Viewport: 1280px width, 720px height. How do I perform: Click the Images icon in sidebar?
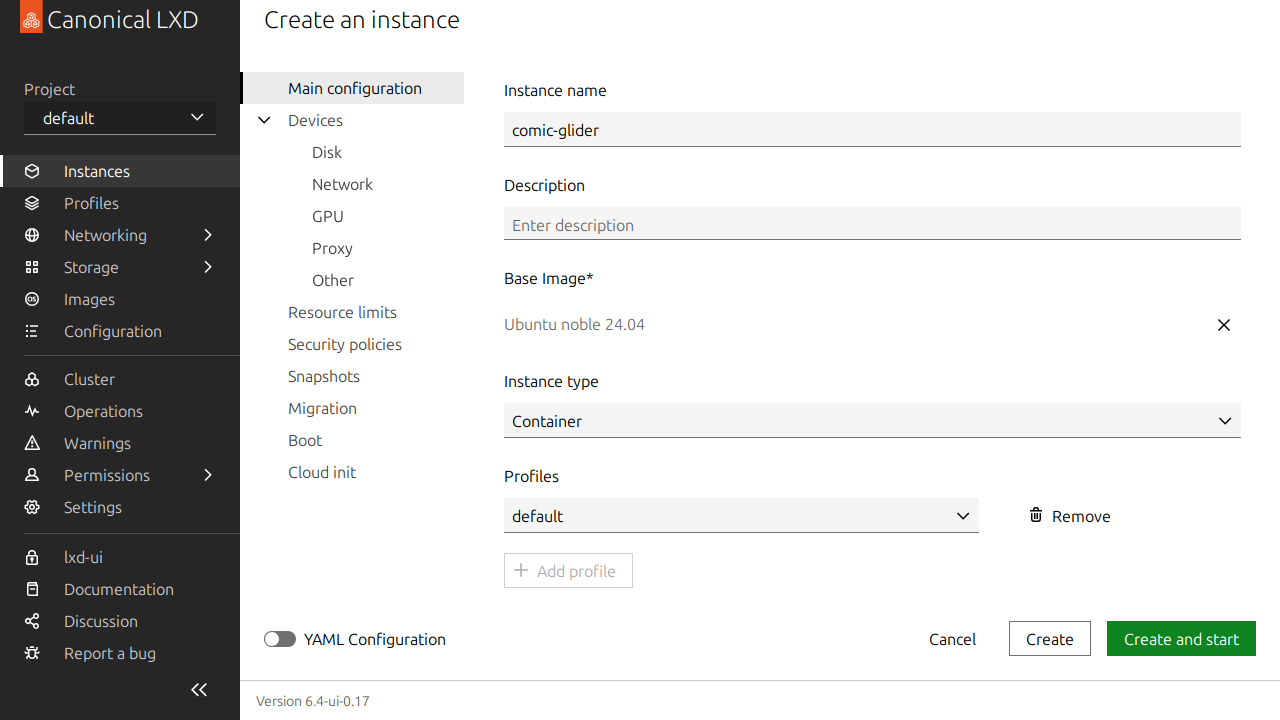pos(32,299)
